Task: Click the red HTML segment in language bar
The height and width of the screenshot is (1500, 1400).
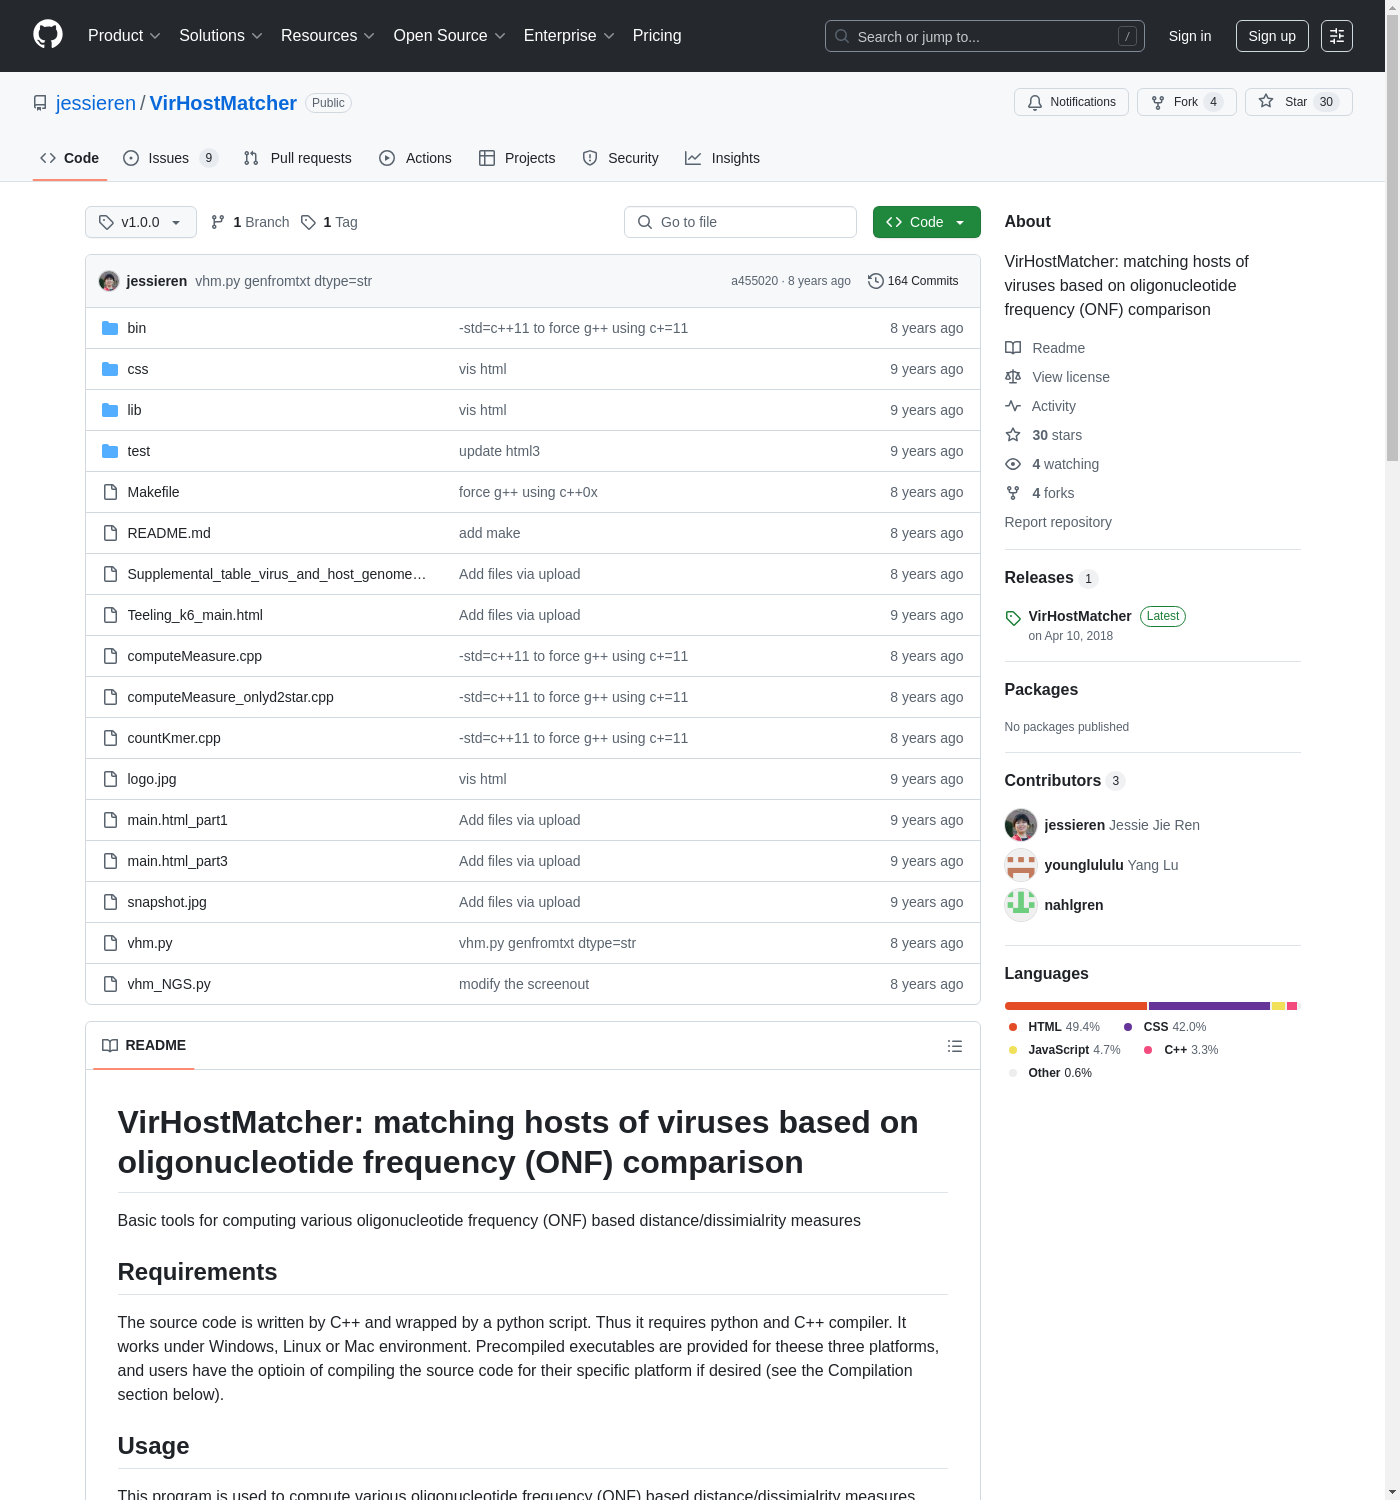Action: coord(1075,1006)
